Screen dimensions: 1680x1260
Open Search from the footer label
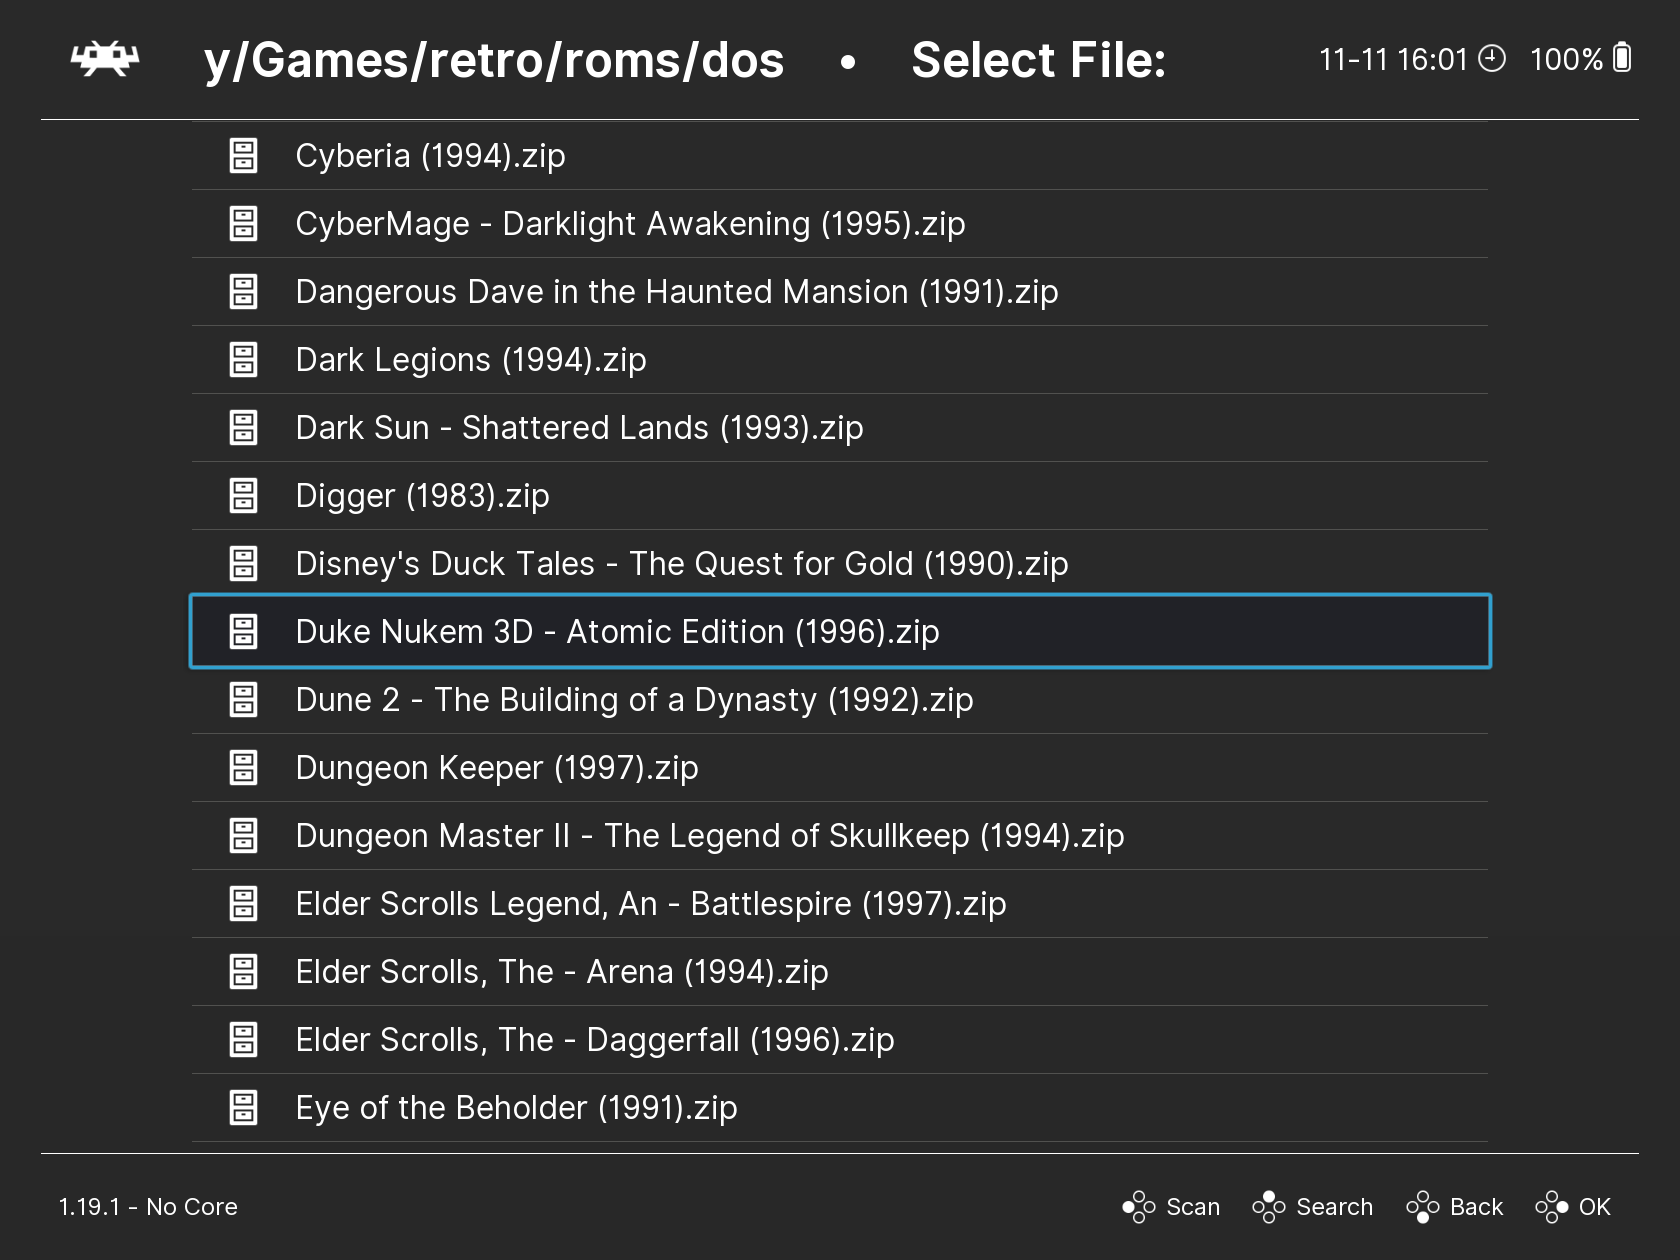[1334, 1207]
